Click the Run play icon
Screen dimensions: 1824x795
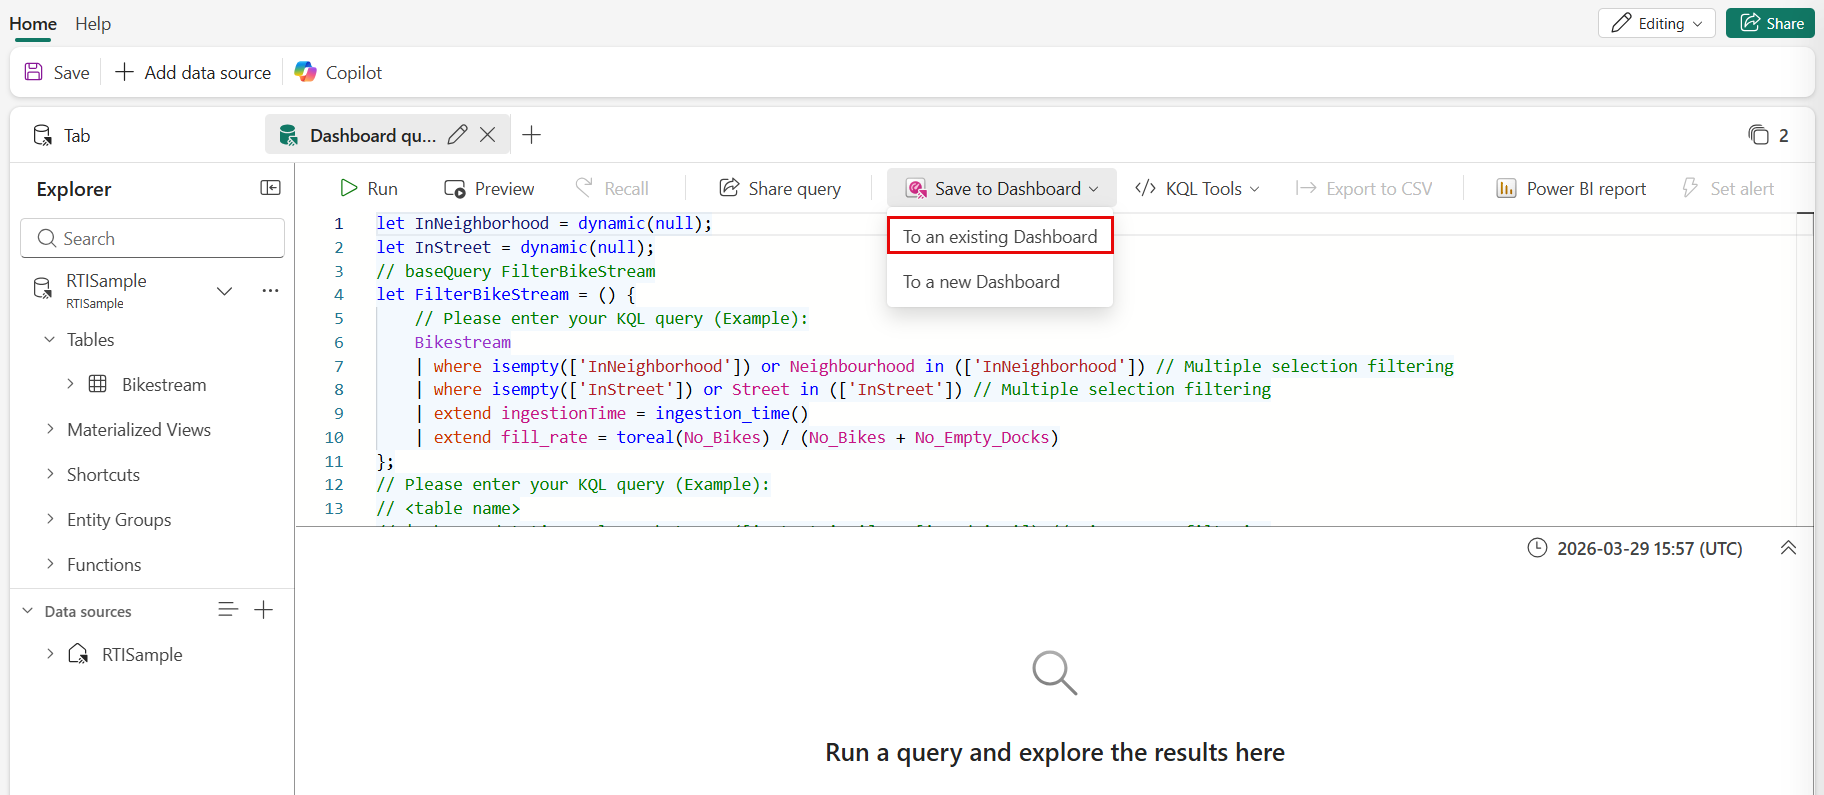click(349, 188)
